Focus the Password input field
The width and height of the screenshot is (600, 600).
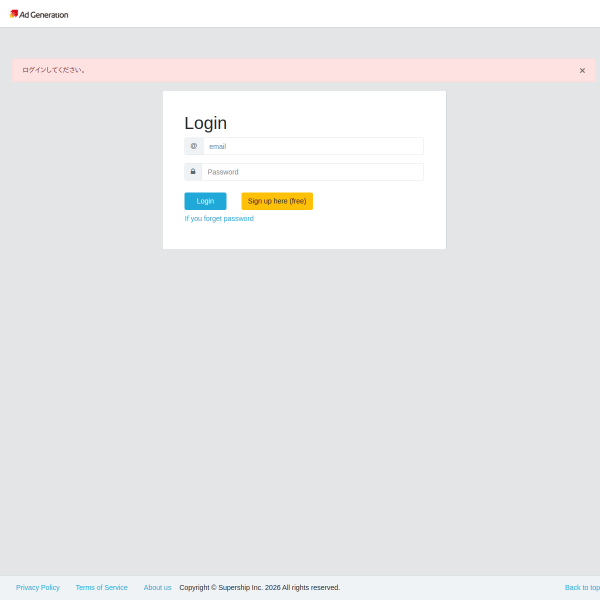coord(312,172)
